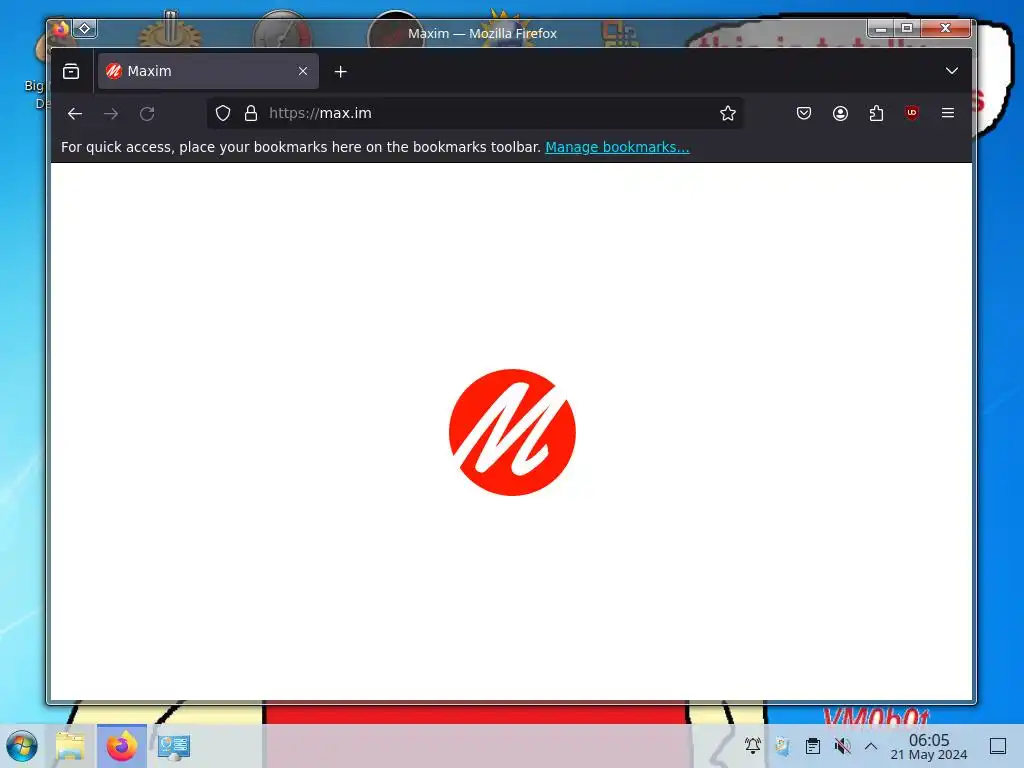Toggle the muted volume tray icon

pos(842,745)
